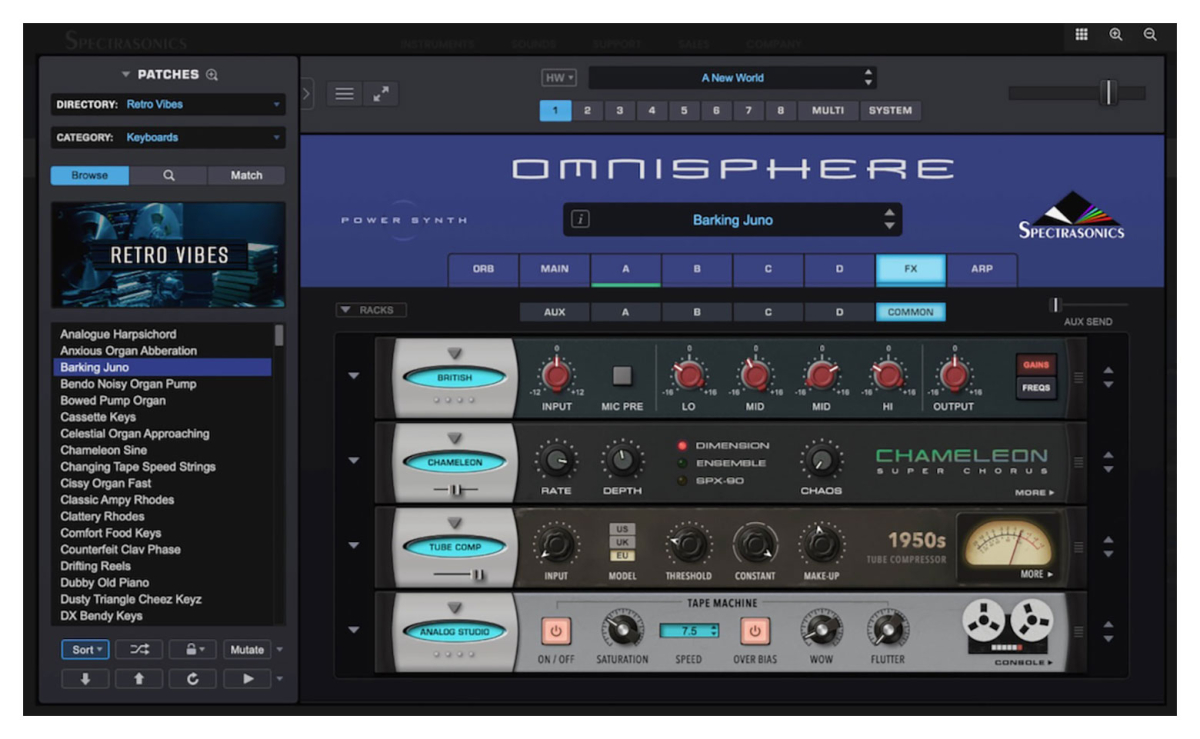Click the FREQS button on British EQ

click(1036, 388)
